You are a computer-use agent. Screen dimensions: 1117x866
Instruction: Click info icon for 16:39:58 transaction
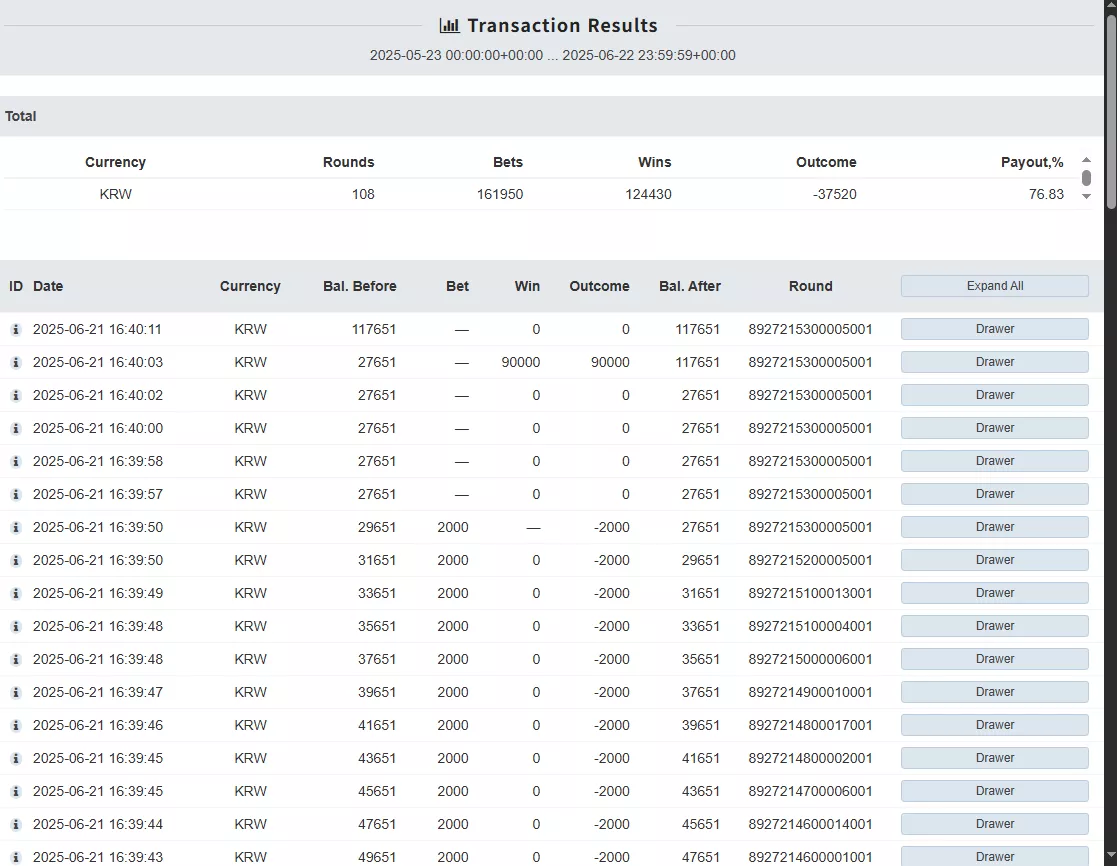(16, 461)
